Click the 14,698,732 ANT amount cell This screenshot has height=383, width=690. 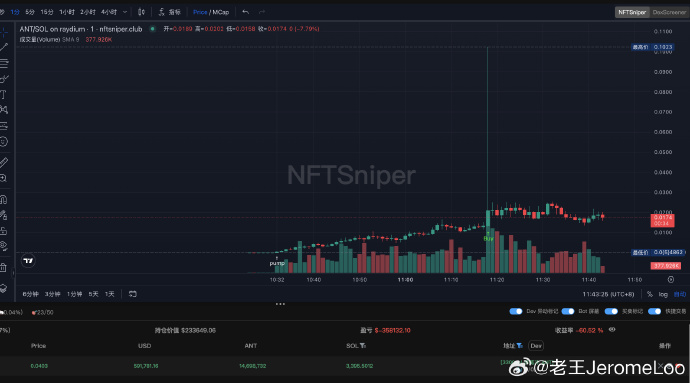[x=252, y=366]
